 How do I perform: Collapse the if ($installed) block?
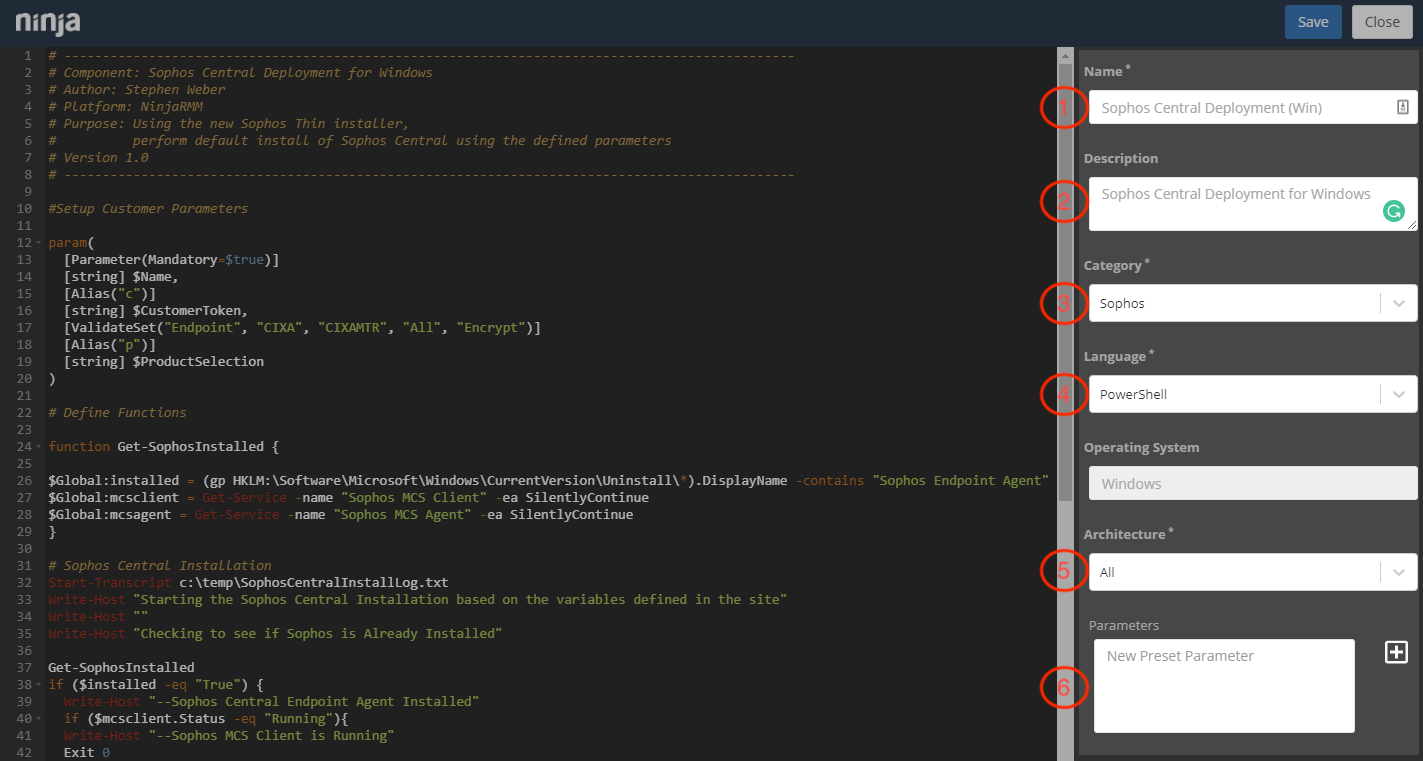point(40,685)
